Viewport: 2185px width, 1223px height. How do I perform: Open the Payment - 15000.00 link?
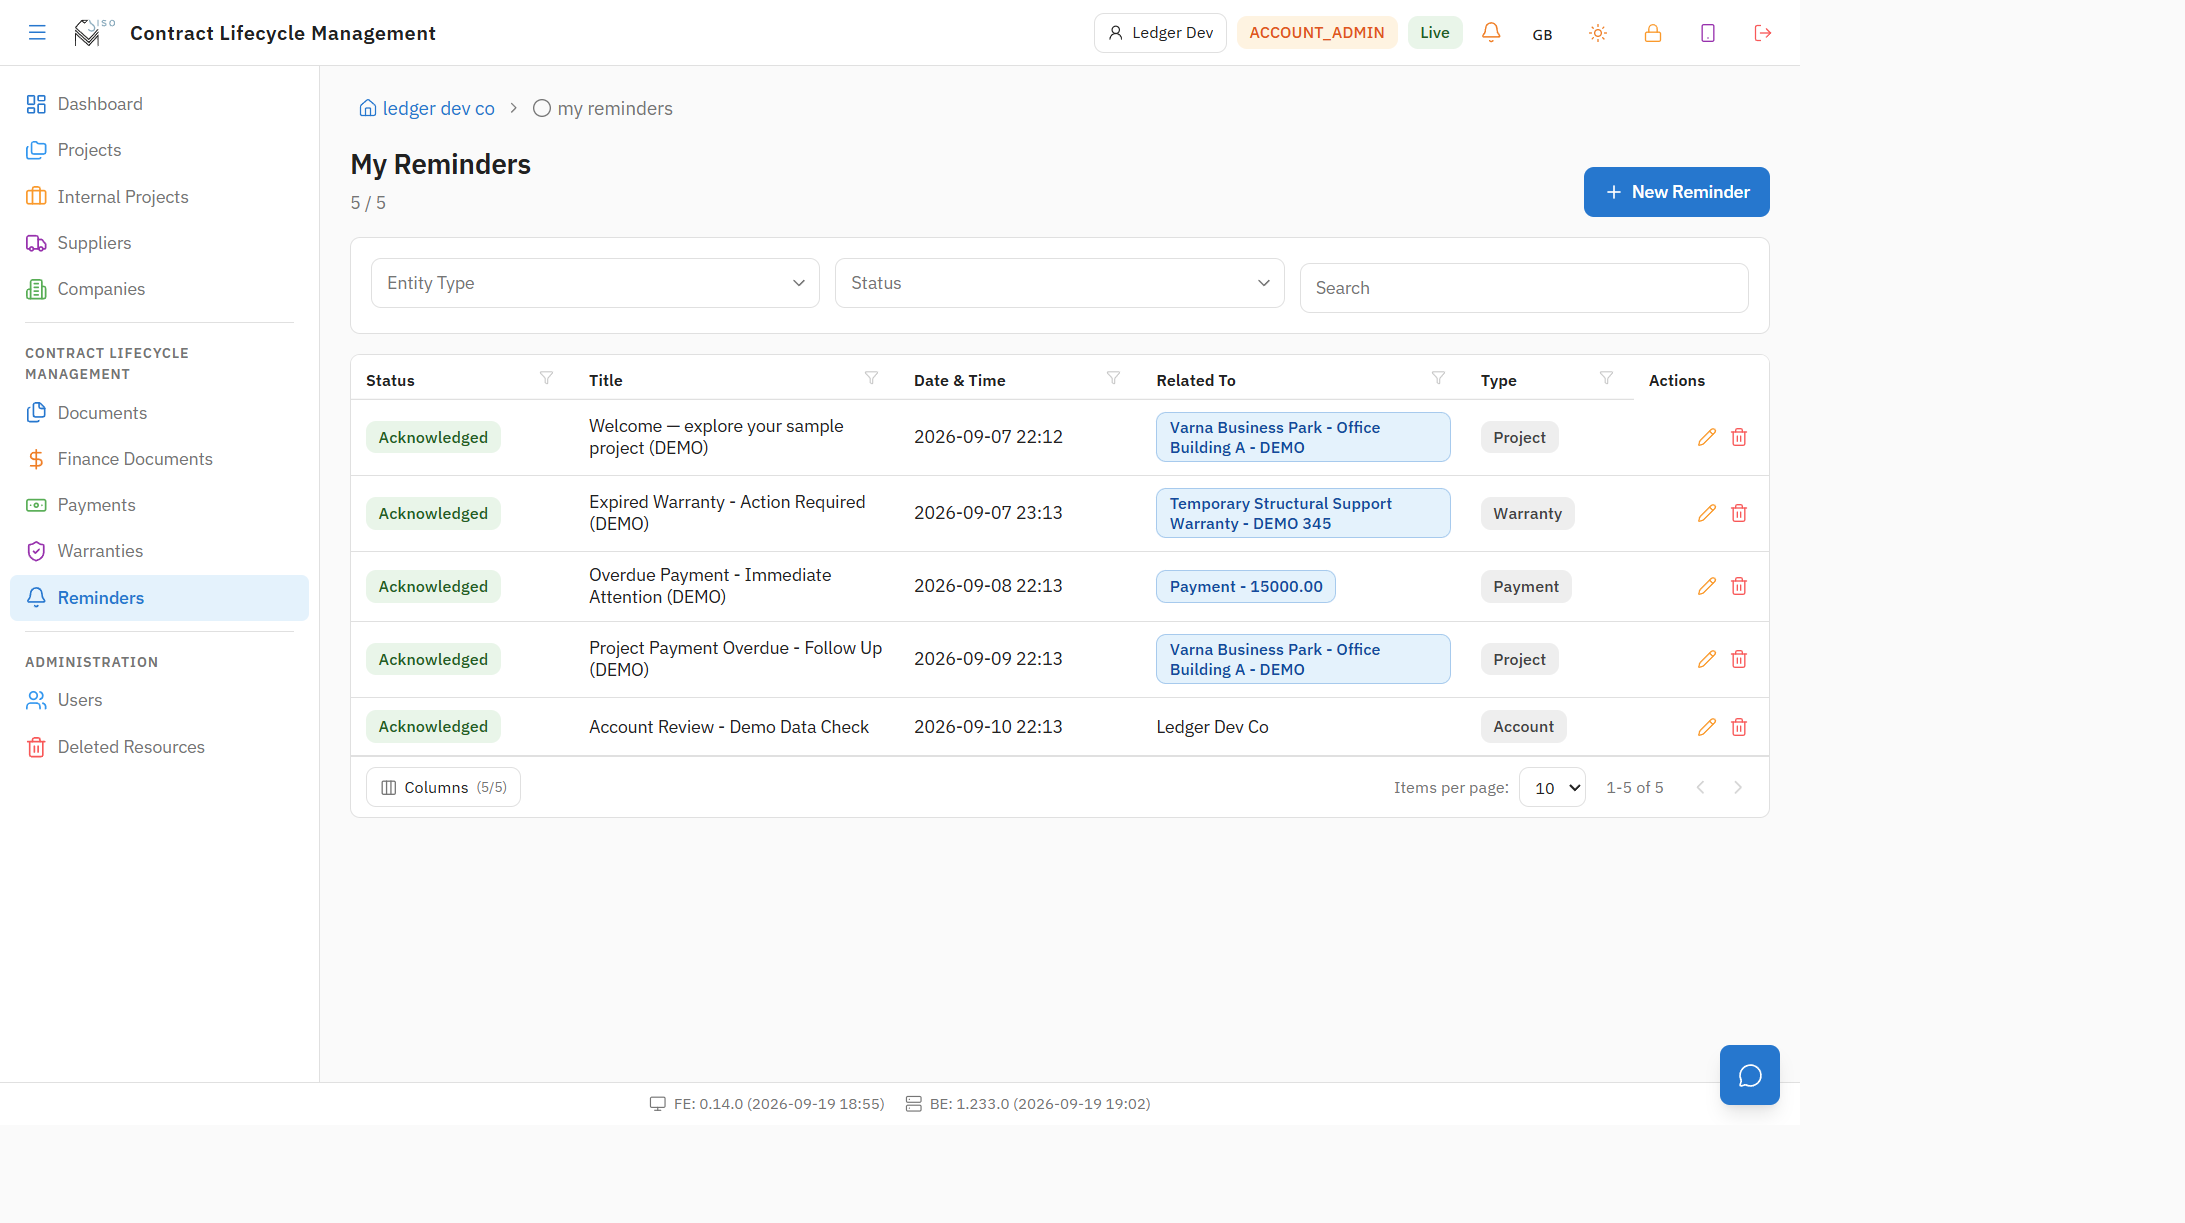coord(1246,587)
